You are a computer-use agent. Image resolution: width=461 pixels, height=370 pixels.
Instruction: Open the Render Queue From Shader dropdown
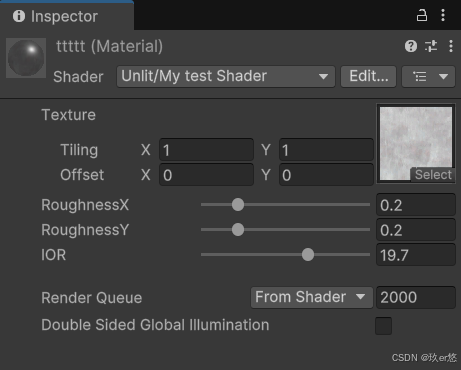click(x=312, y=297)
